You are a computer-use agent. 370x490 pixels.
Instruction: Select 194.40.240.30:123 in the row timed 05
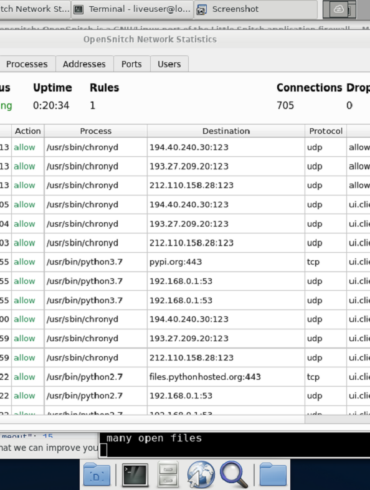click(x=189, y=205)
